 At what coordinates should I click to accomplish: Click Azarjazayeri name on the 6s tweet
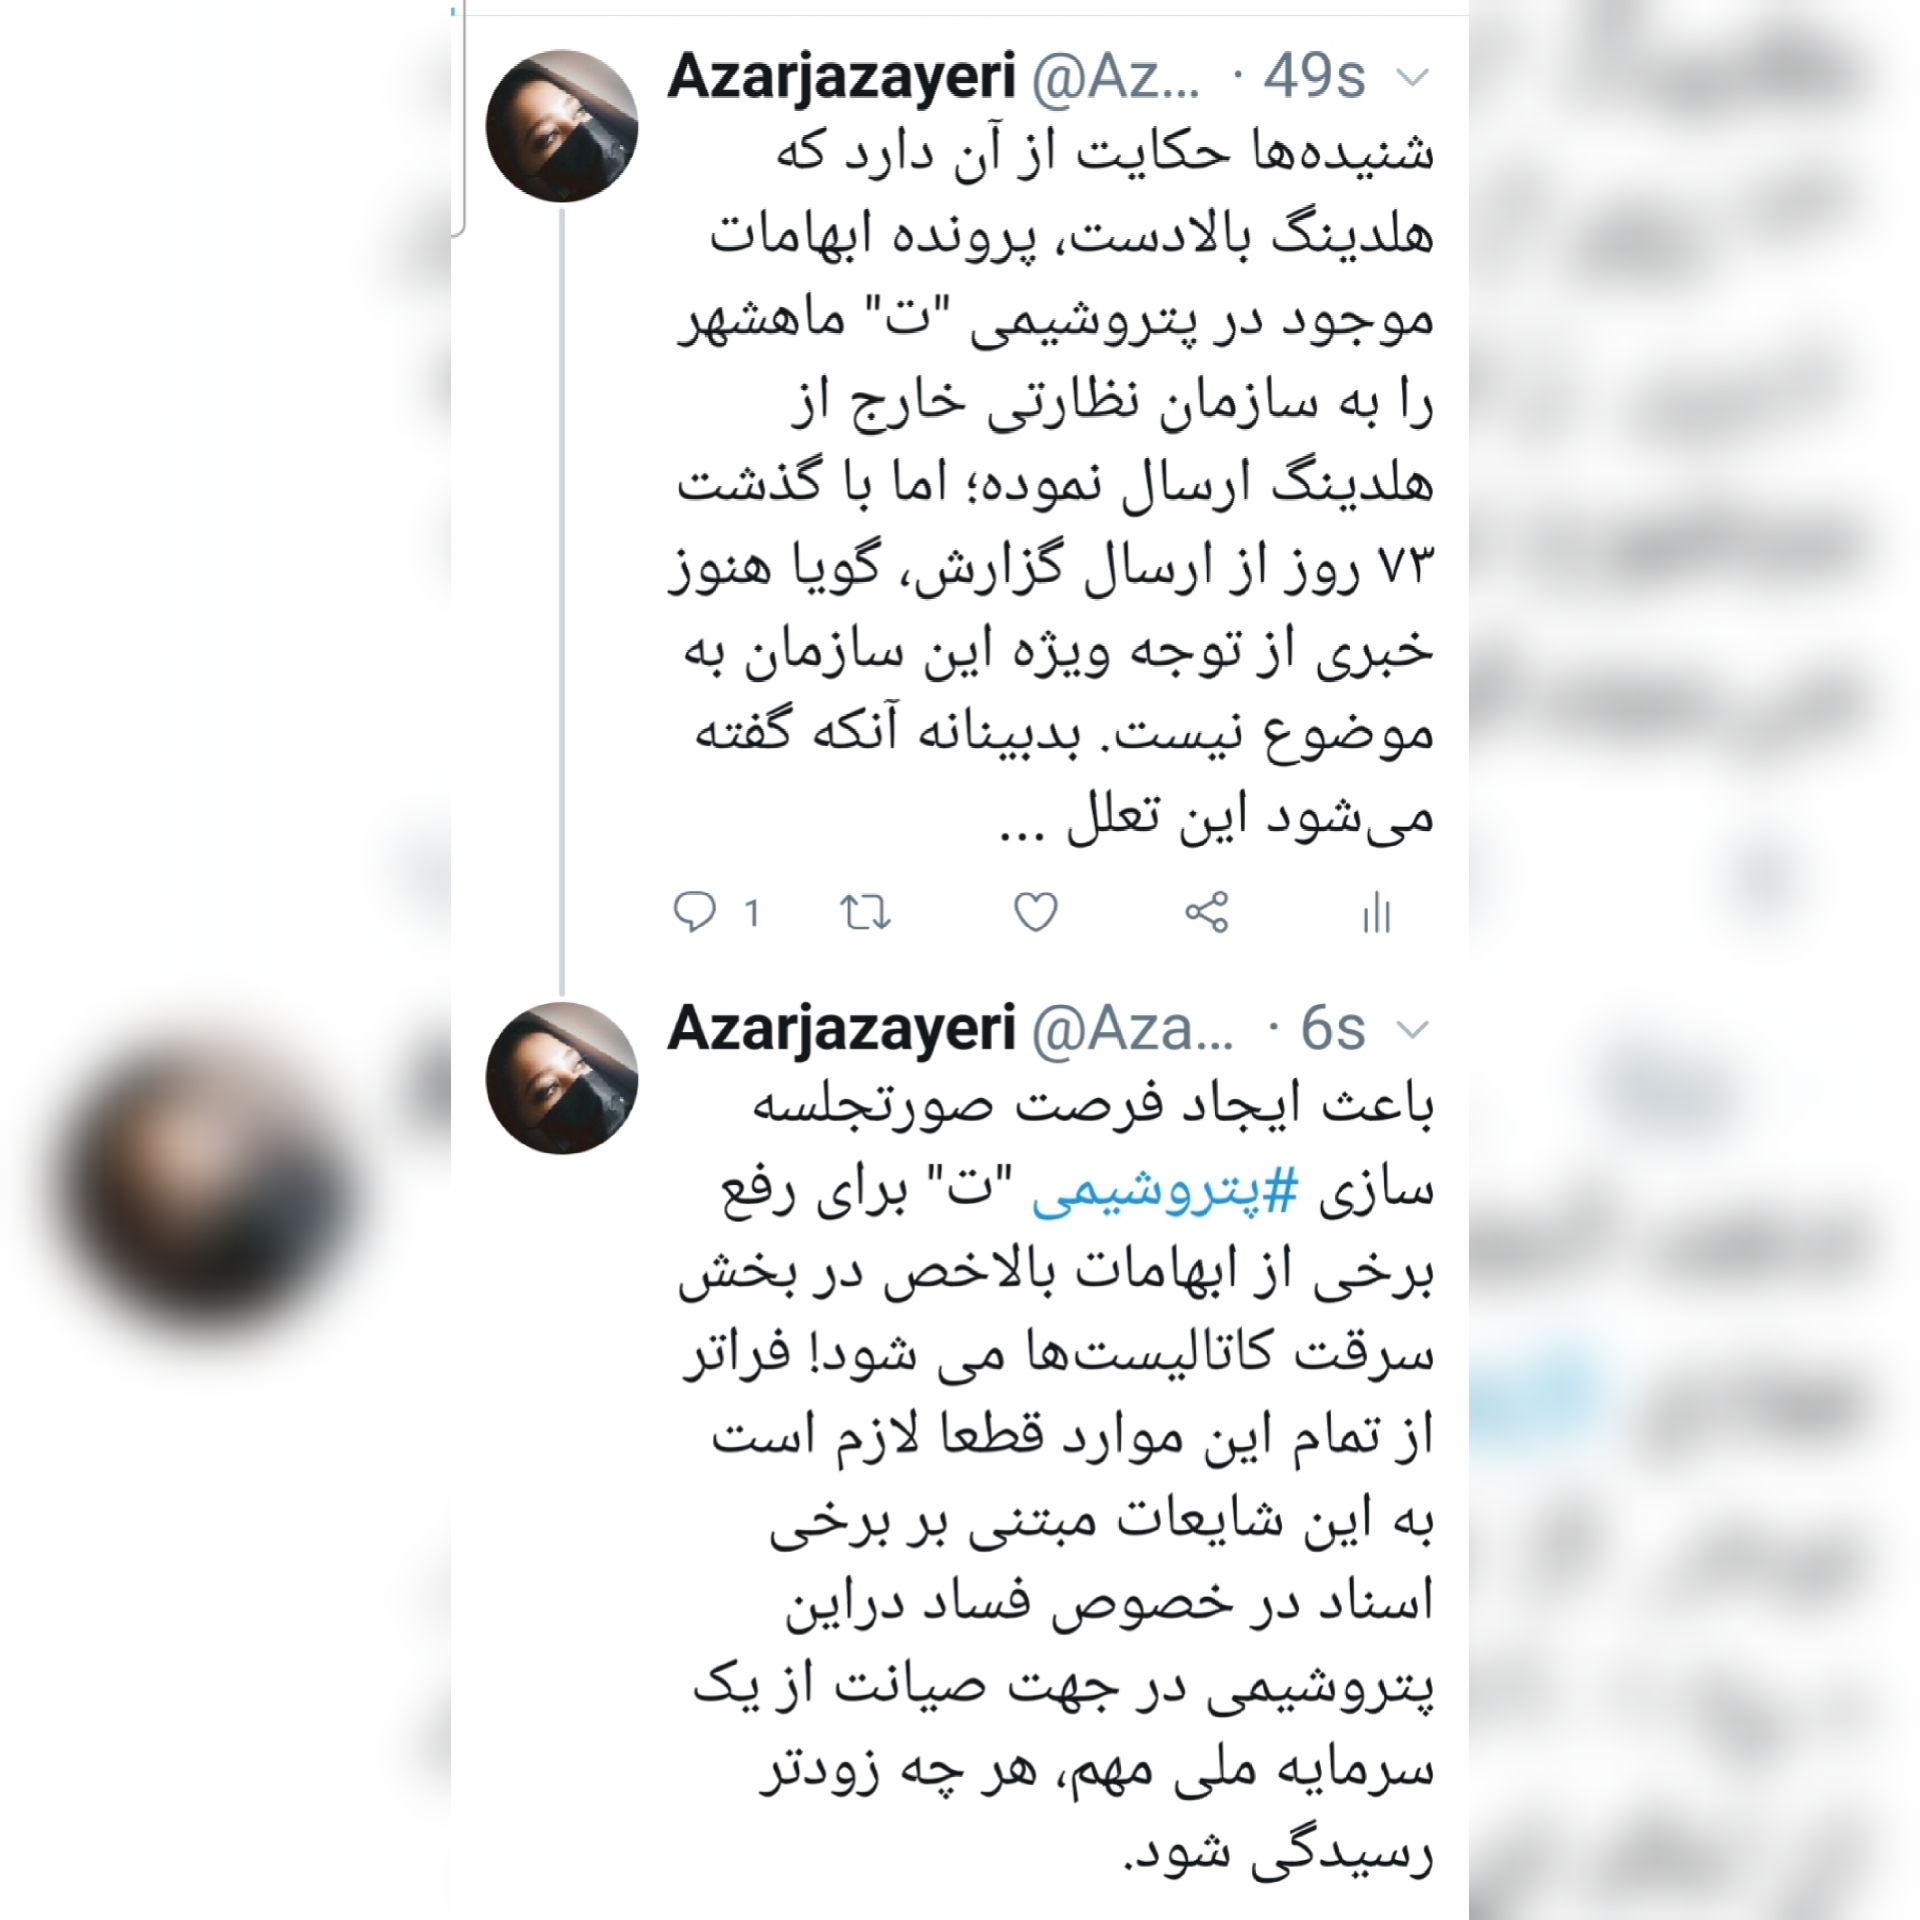click(841, 1028)
